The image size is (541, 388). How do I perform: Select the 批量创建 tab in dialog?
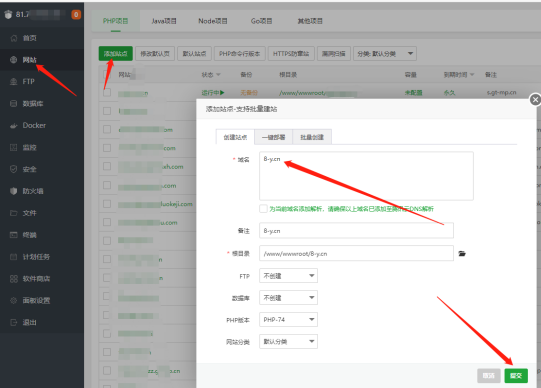pos(312,137)
